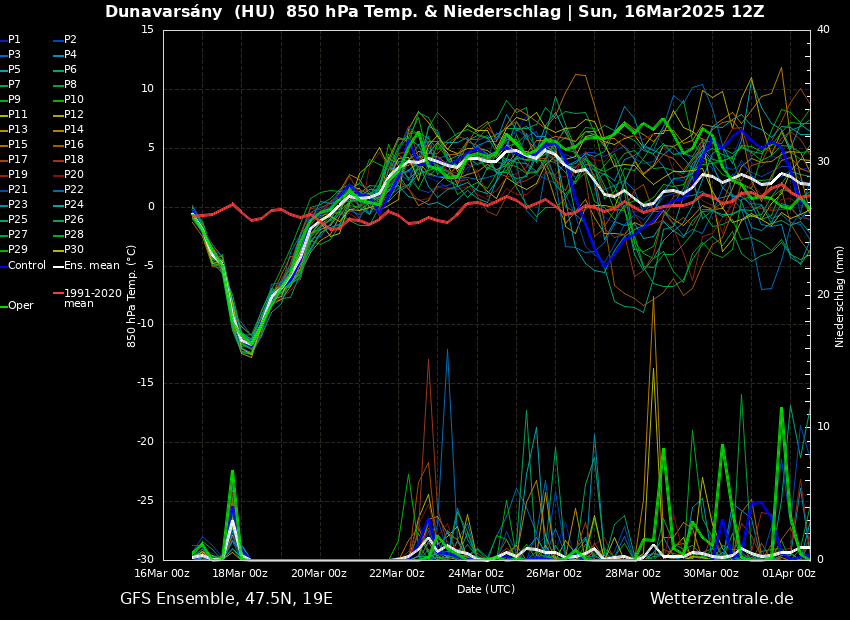
Task: Click the 40 tick on precipitation axis
Action: (823, 29)
